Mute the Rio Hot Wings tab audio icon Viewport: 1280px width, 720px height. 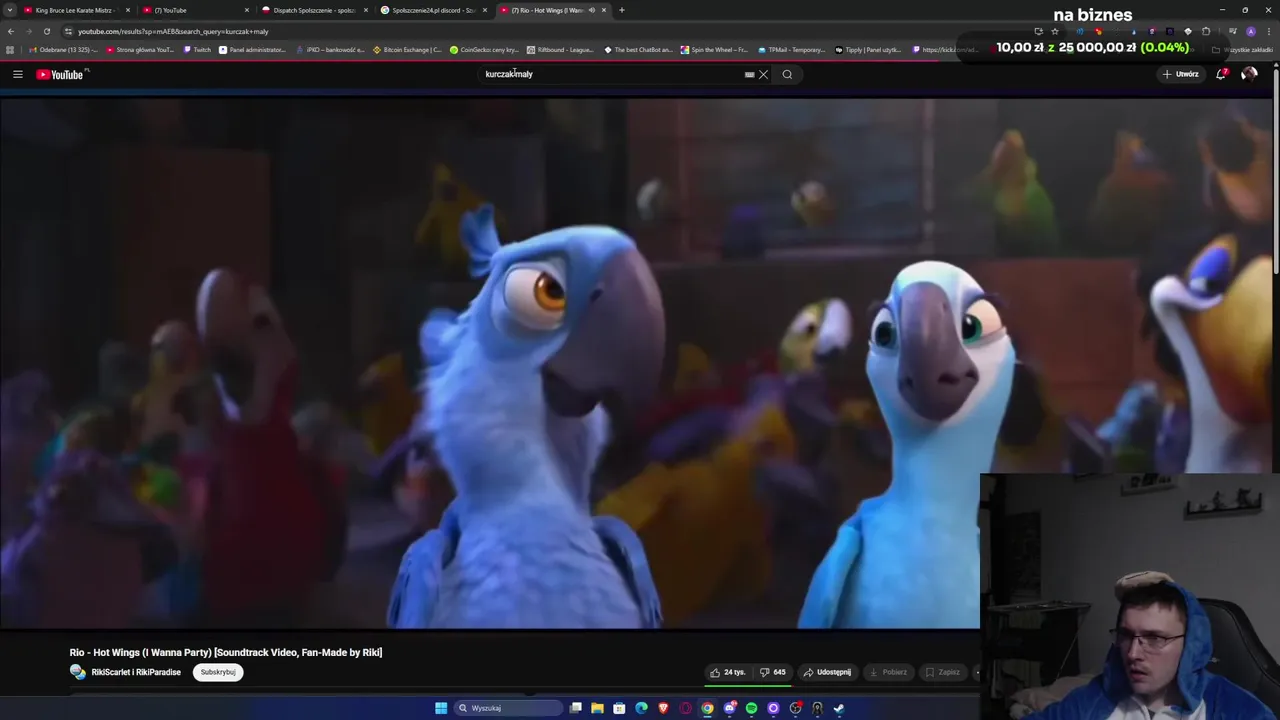(x=591, y=10)
